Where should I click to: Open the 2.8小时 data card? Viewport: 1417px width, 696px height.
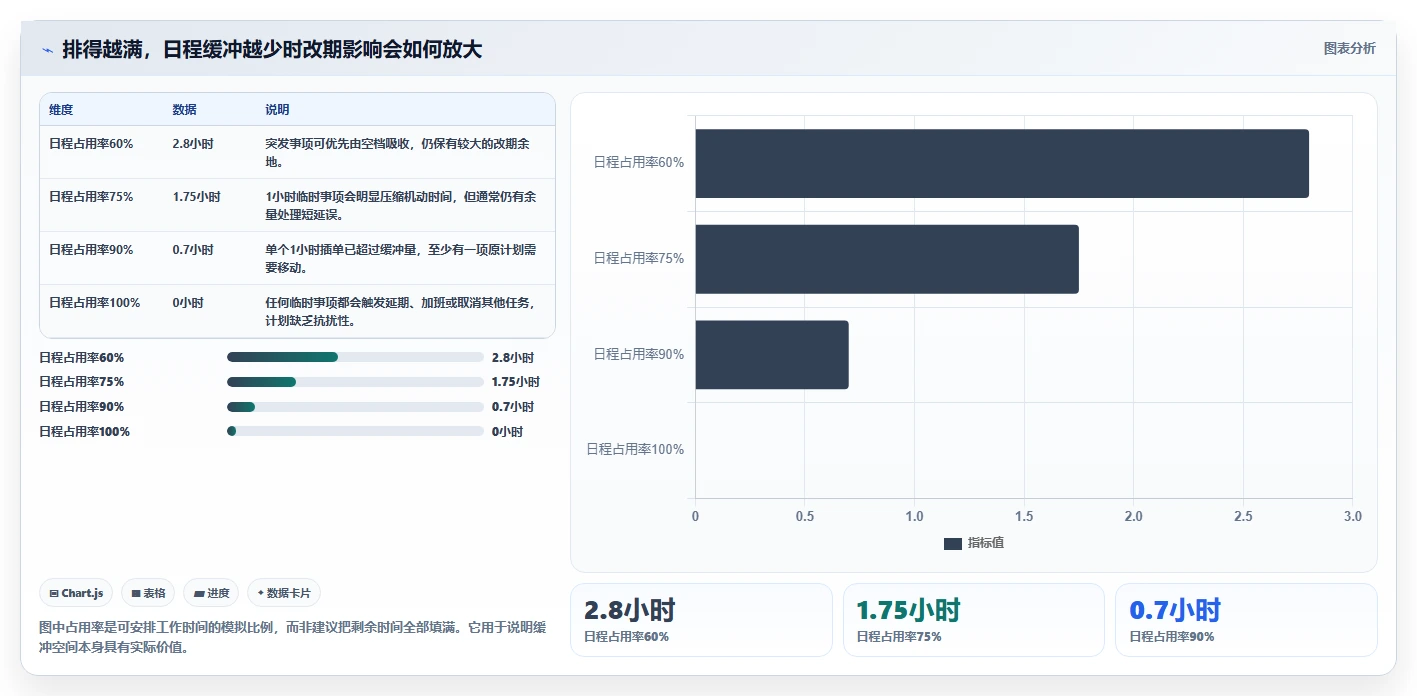click(x=701, y=620)
